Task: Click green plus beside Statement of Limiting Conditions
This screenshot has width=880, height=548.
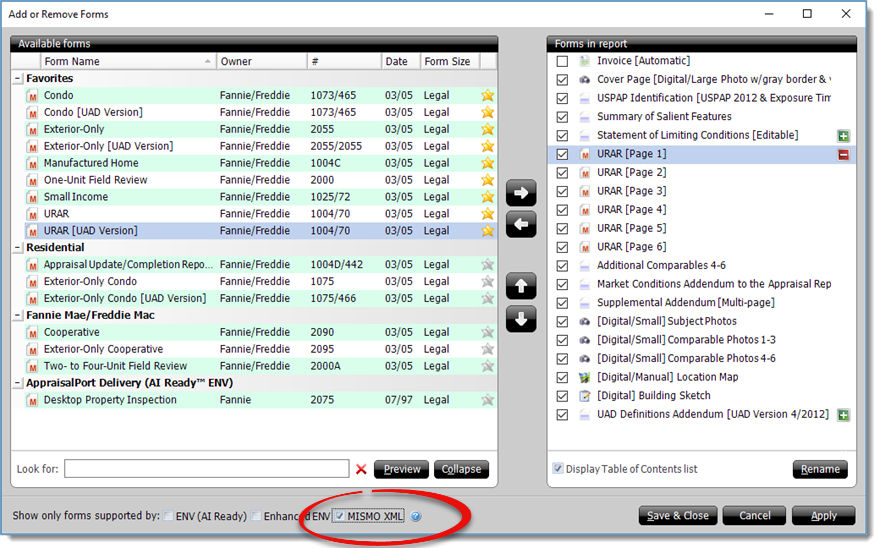Action: [843, 136]
